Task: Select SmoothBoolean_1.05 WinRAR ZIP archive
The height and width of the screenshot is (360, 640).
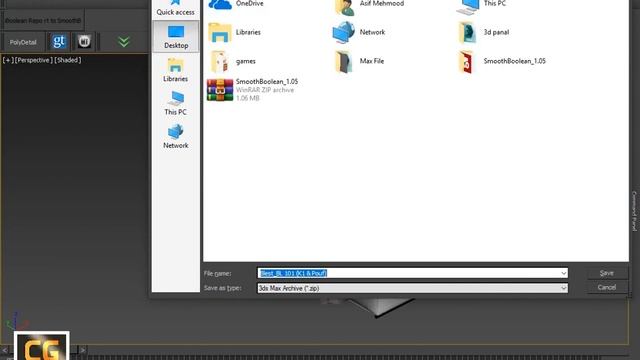Action: (253, 90)
